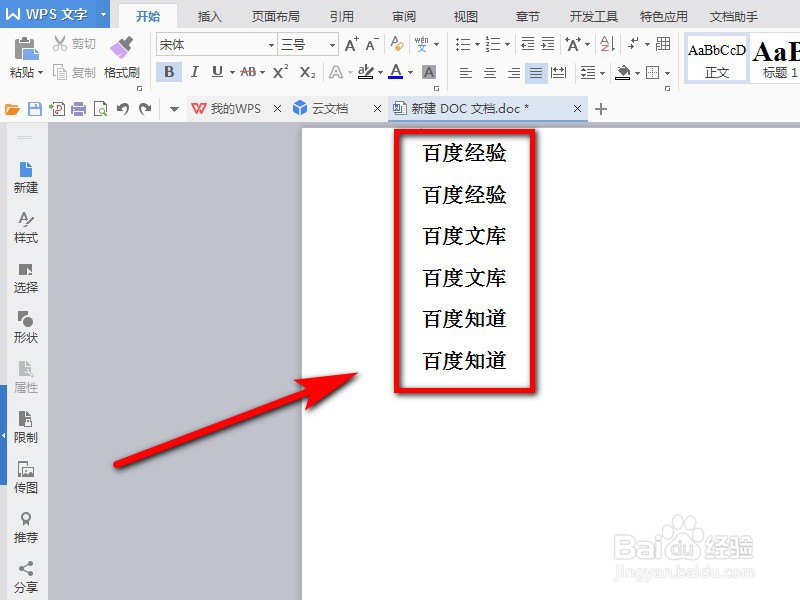Toggle show/hide paragraph marks icon
The height and width of the screenshot is (600, 800).
coord(634,44)
